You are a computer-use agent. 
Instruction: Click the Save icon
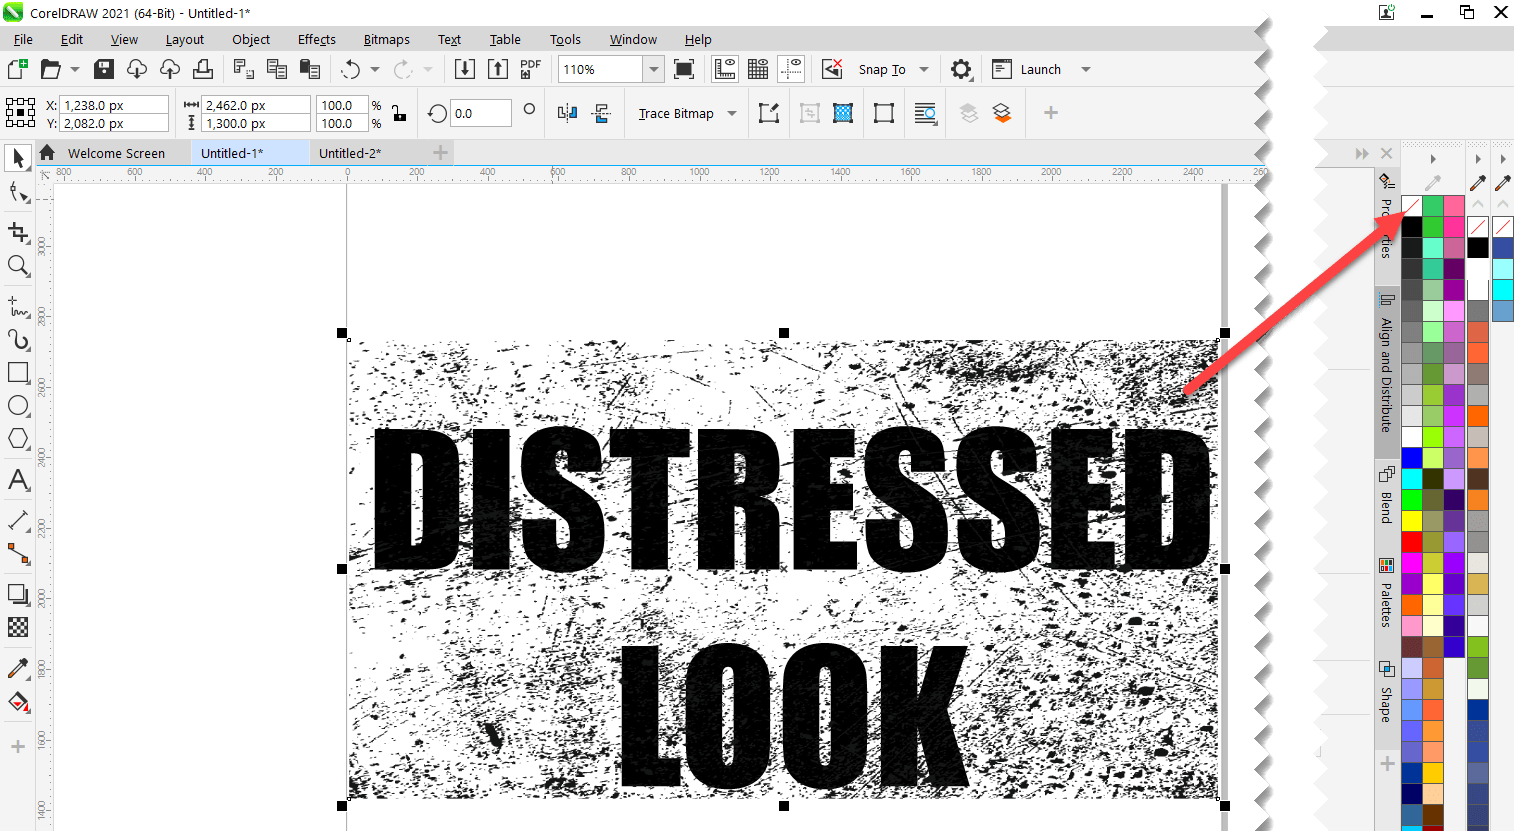pyautogui.click(x=104, y=69)
